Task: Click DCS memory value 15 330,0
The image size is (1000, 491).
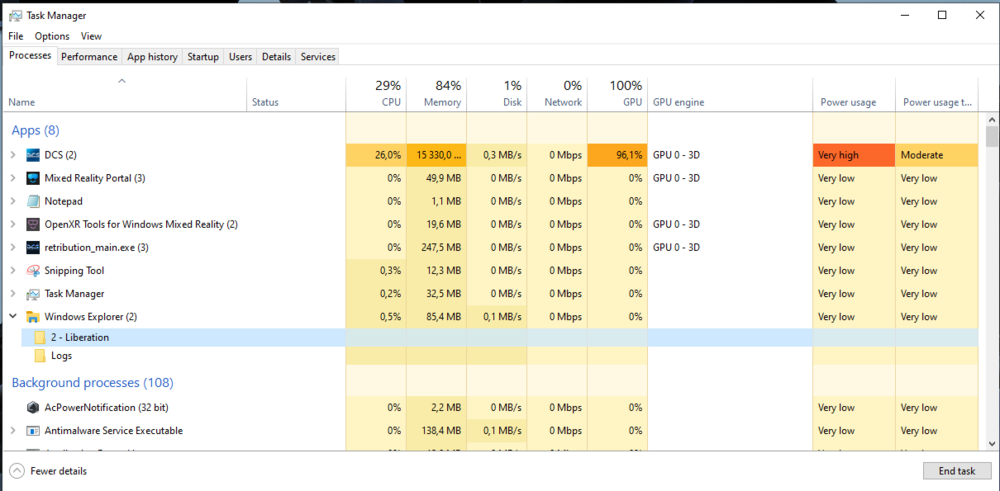Action: point(436,155)
